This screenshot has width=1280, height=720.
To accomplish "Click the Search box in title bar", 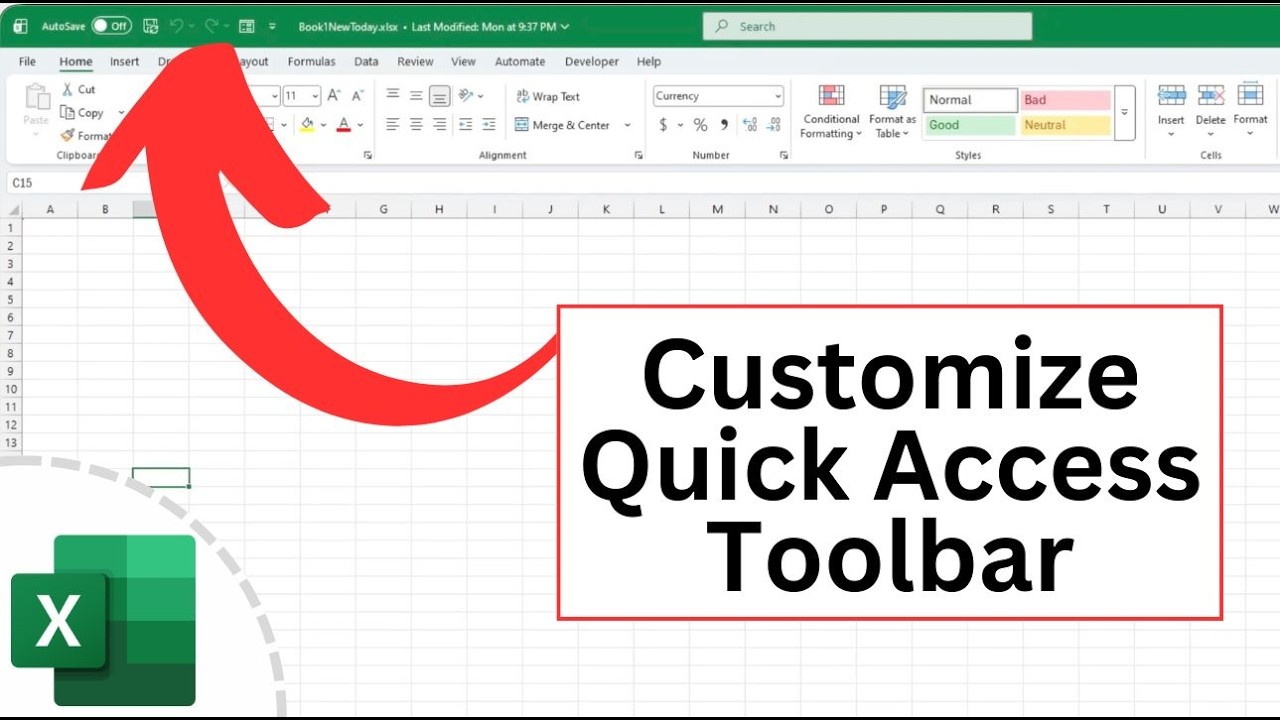I will [x=867, y=26].
